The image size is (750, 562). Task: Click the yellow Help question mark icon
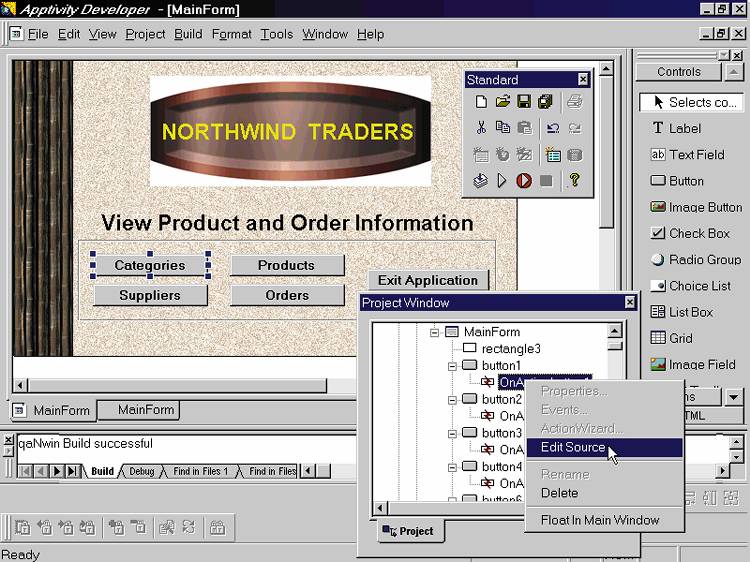coord(574,180)
